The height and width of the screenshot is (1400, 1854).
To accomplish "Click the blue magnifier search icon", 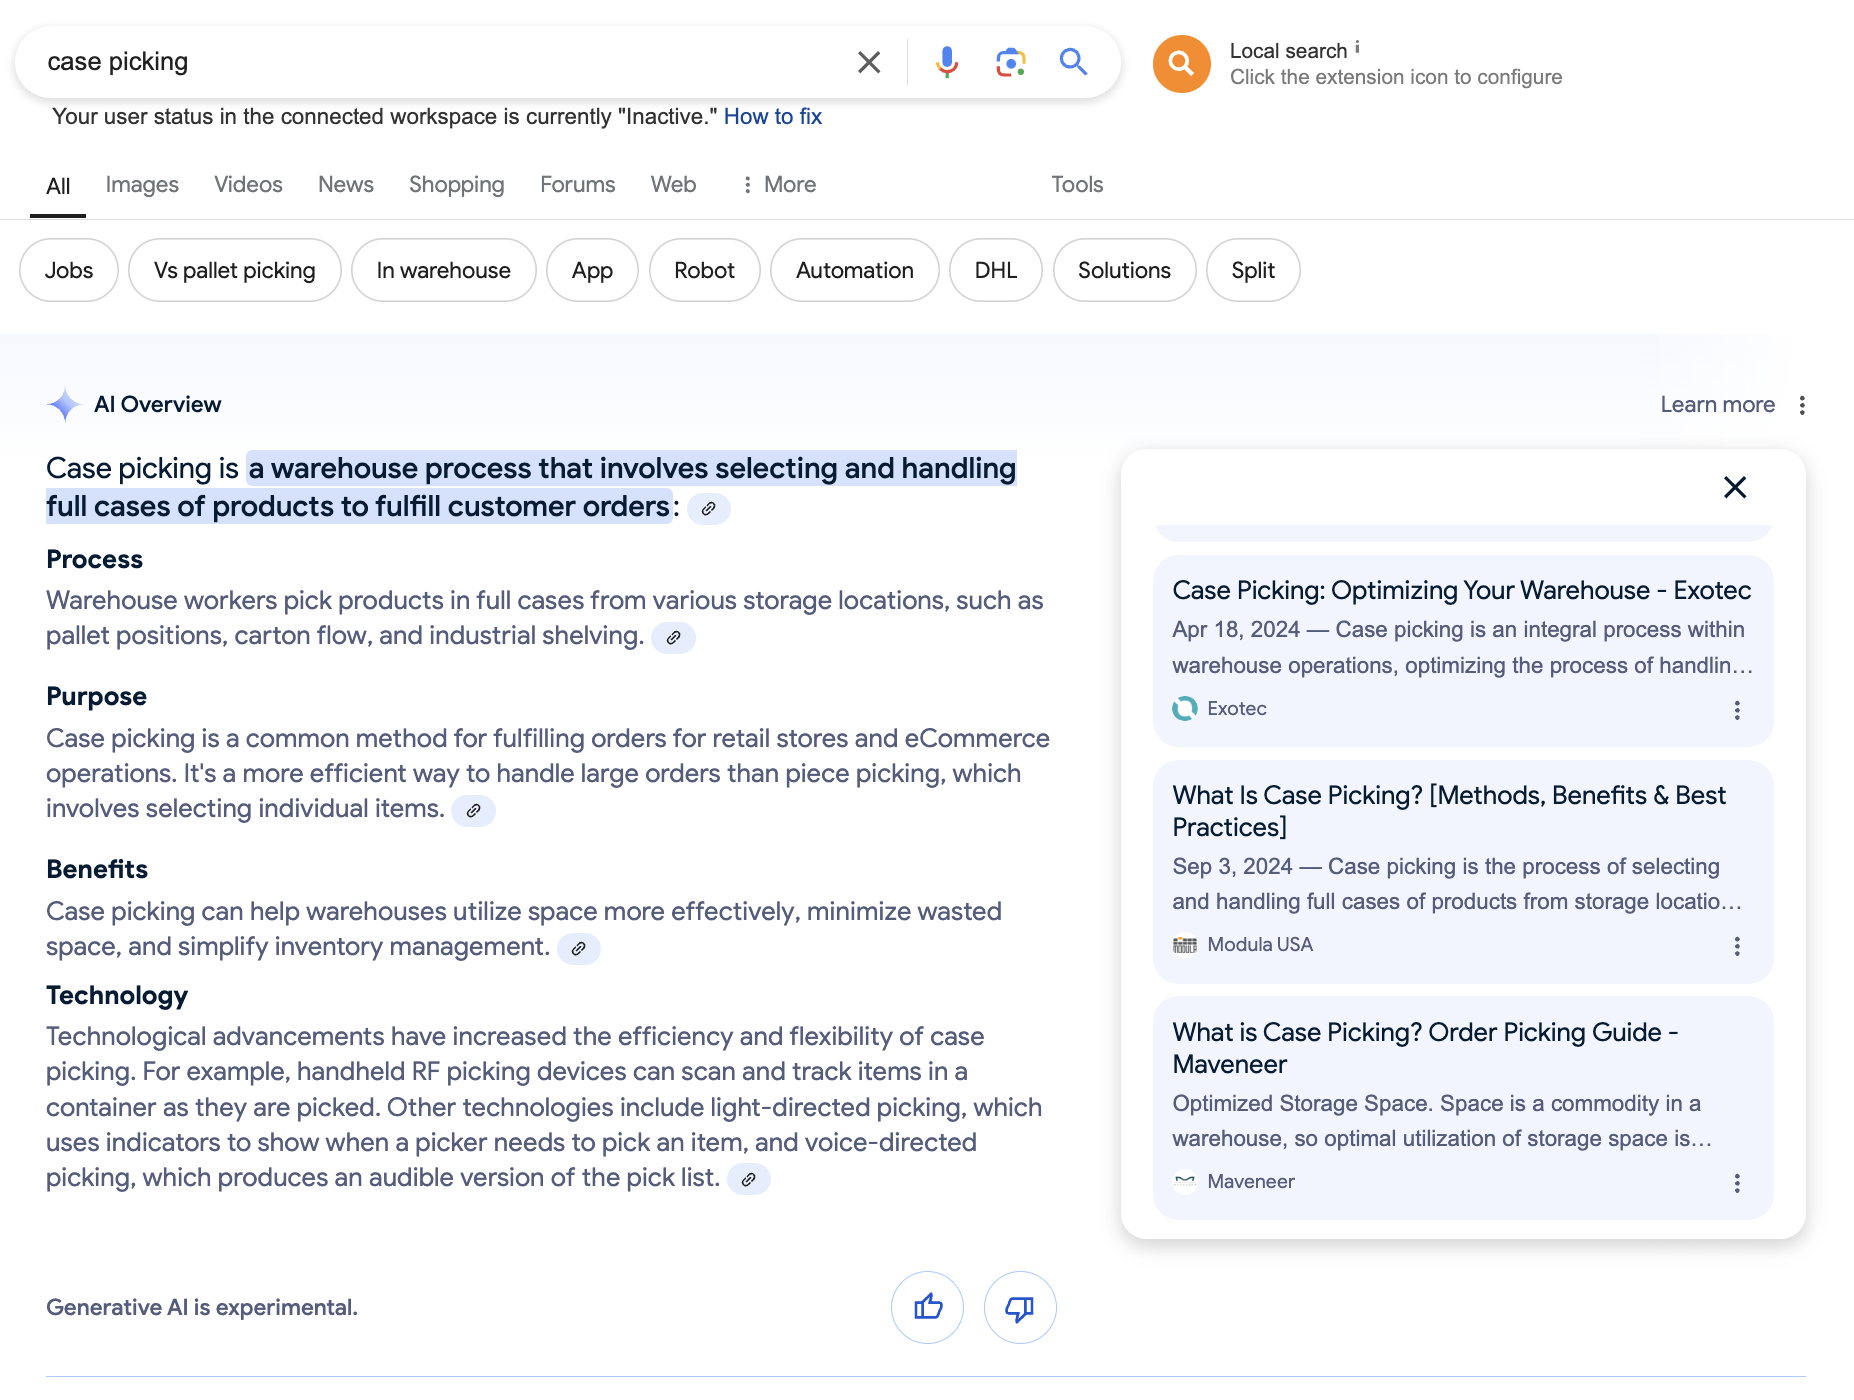I will click(x=1073, y=62).
